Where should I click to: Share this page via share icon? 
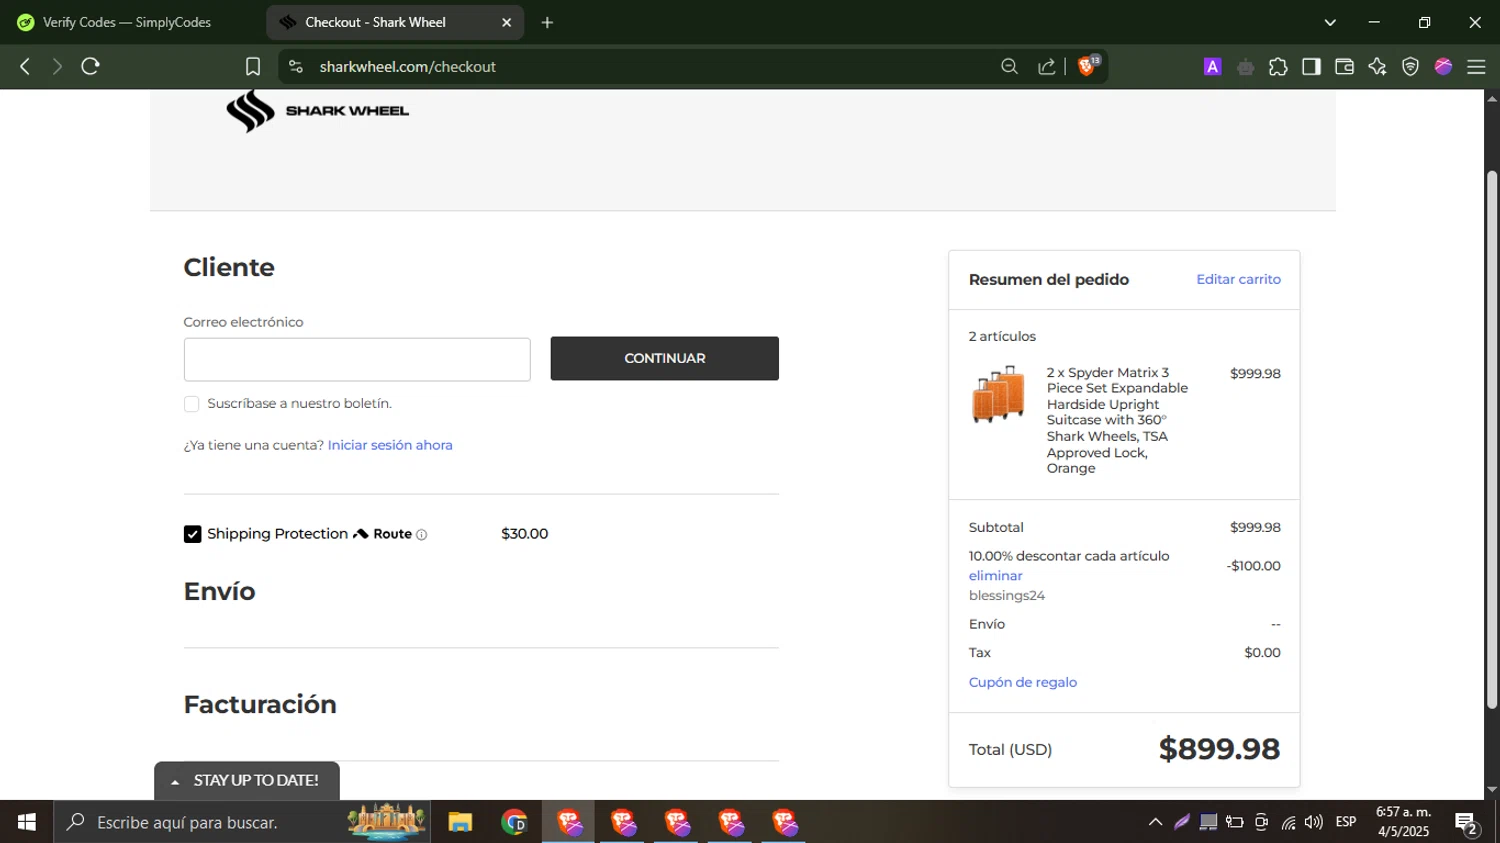coord(1047,66)
